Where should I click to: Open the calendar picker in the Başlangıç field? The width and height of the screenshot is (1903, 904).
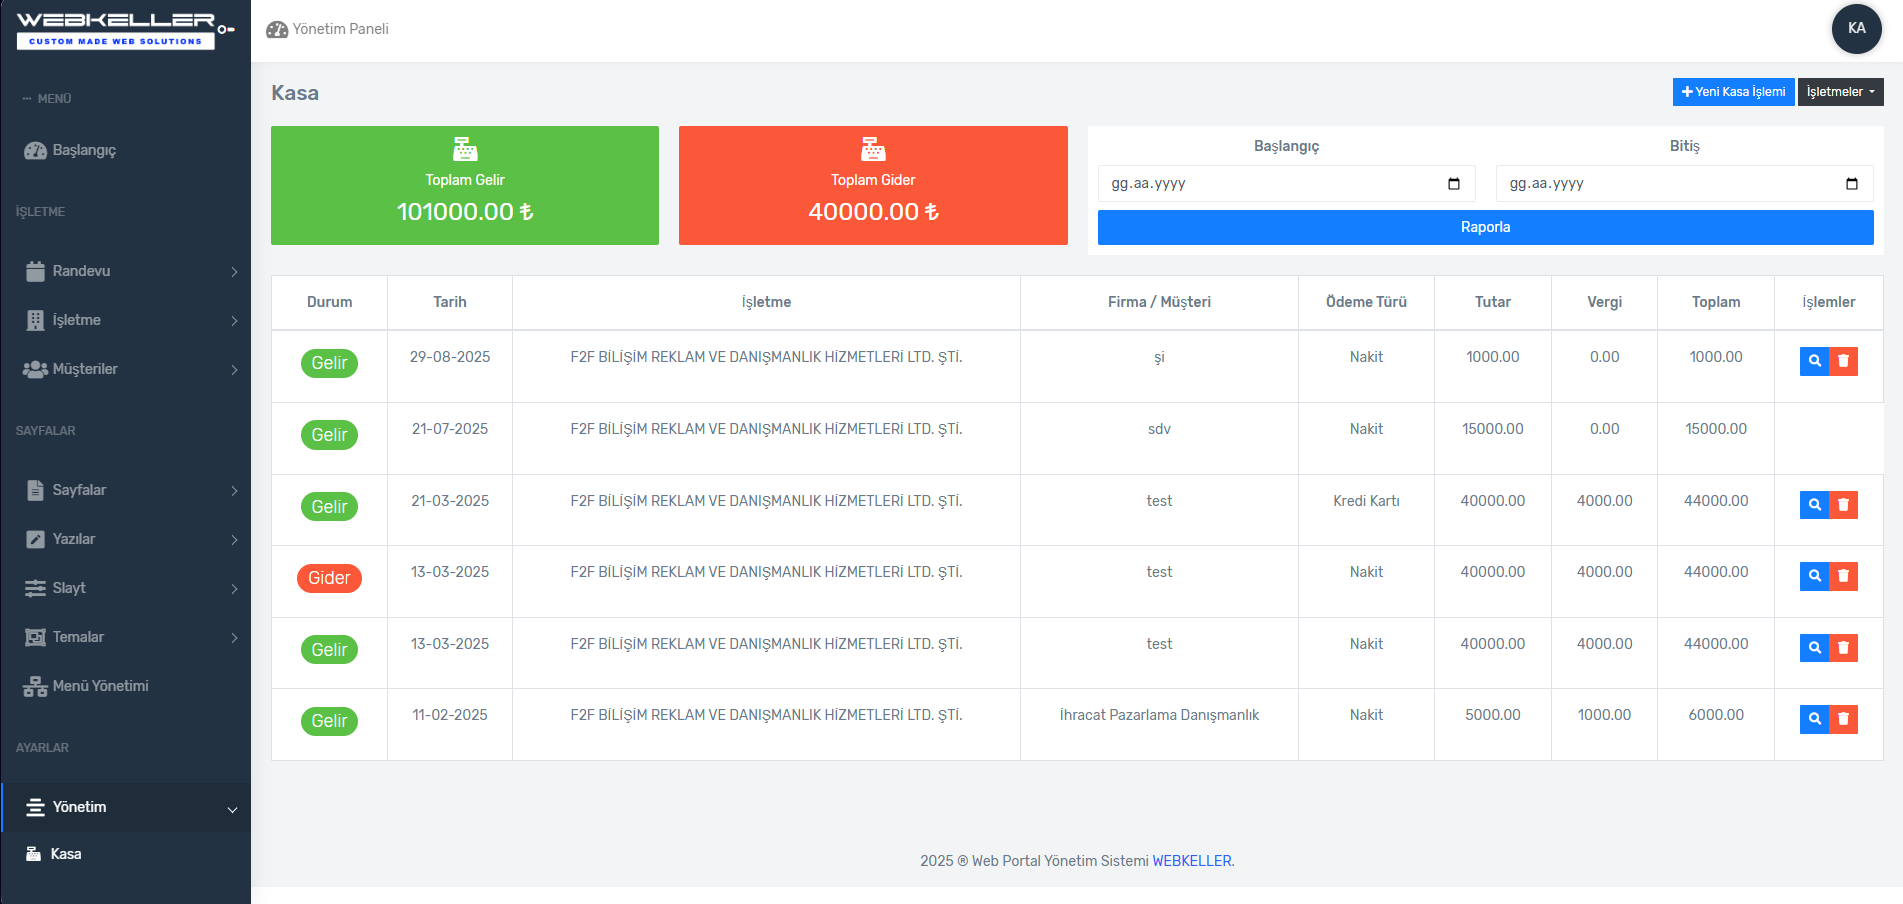[x=1453, y=184]
